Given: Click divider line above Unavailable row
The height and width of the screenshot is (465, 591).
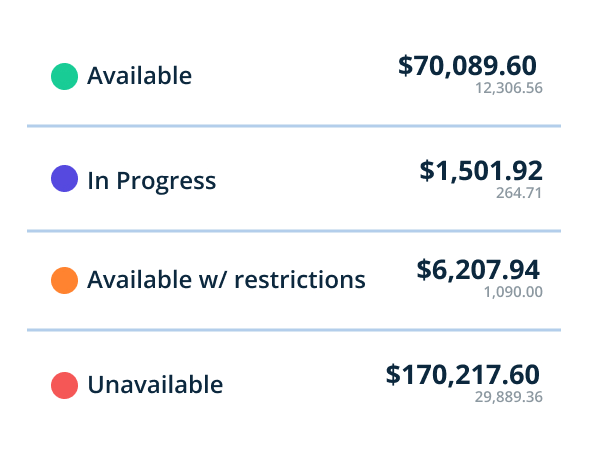Looking at the screenshot, I should (294, 330).
